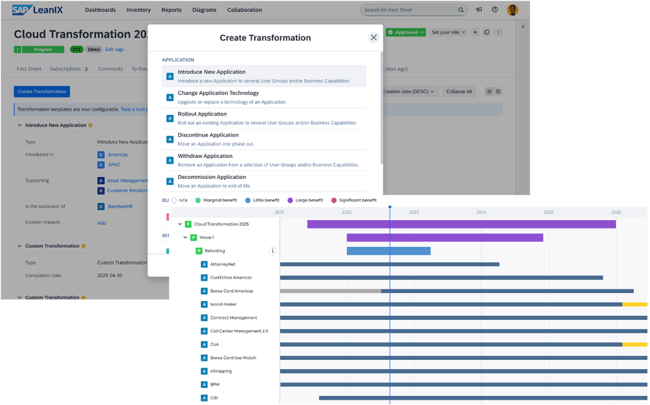The image size is (650, 405).
Task: Click the purple Cloud Transformation 2025 timeline bar
Action: [x=460, y=224]
